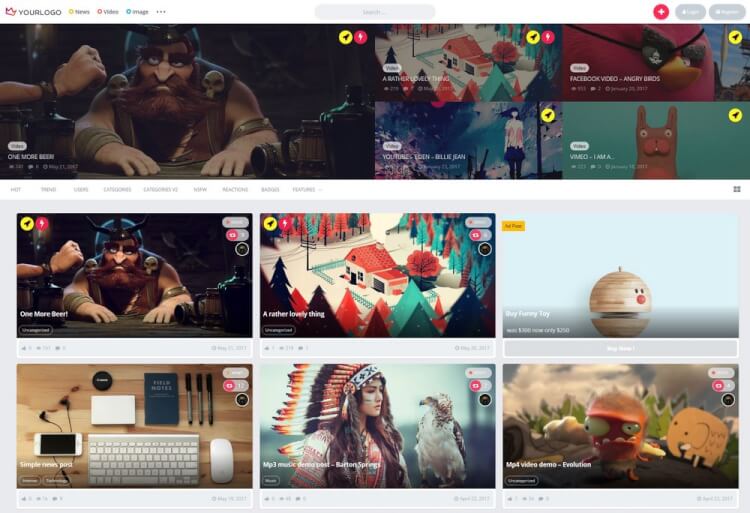This screenshot has height=513, width=750.
Task: Switch to the Trend tab
Action: click(48, 190)
